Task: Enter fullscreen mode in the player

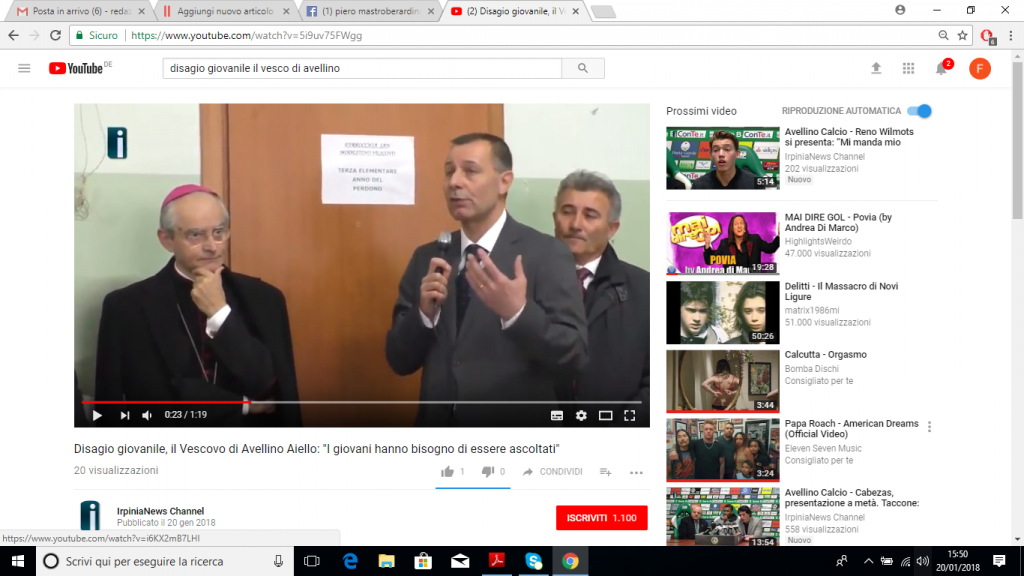Action: (630, 415)
